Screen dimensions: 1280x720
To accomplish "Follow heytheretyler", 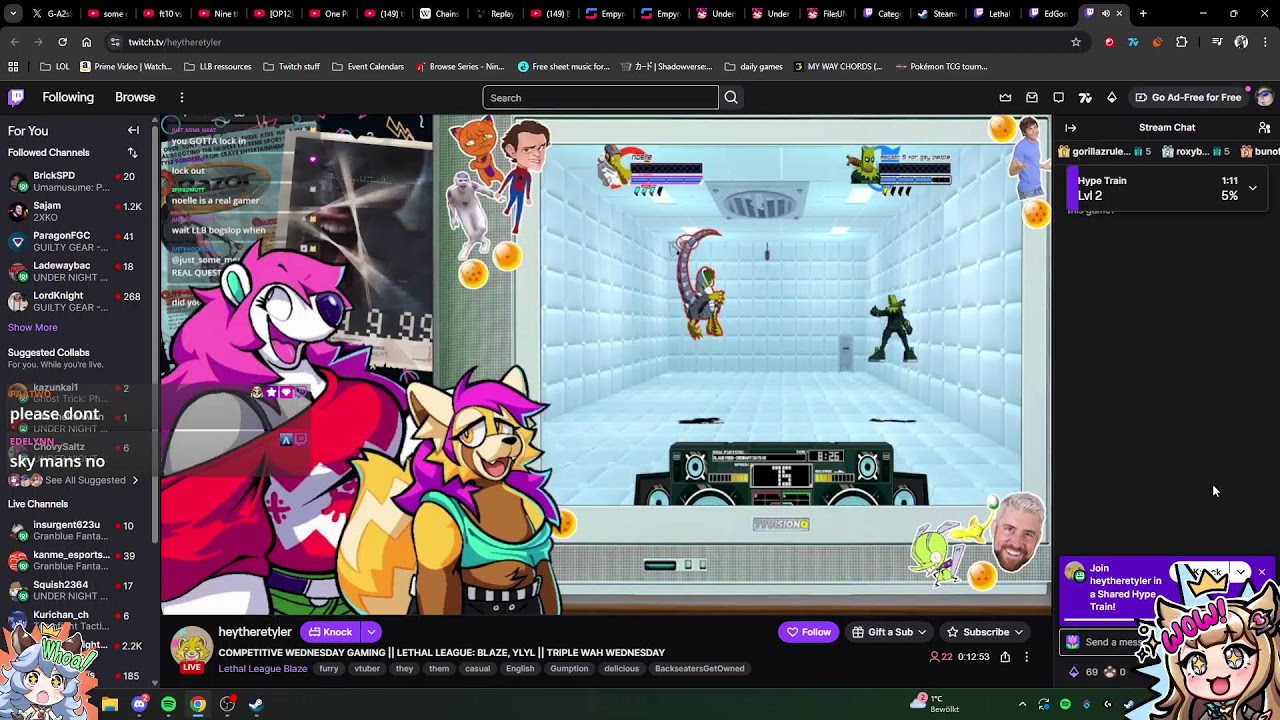I will pos(808,632).
